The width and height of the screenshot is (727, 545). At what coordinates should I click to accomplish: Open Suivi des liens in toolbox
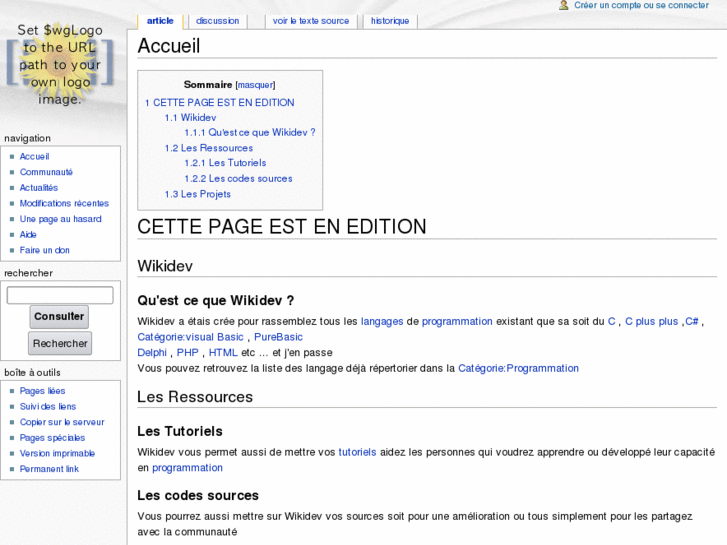48,407
